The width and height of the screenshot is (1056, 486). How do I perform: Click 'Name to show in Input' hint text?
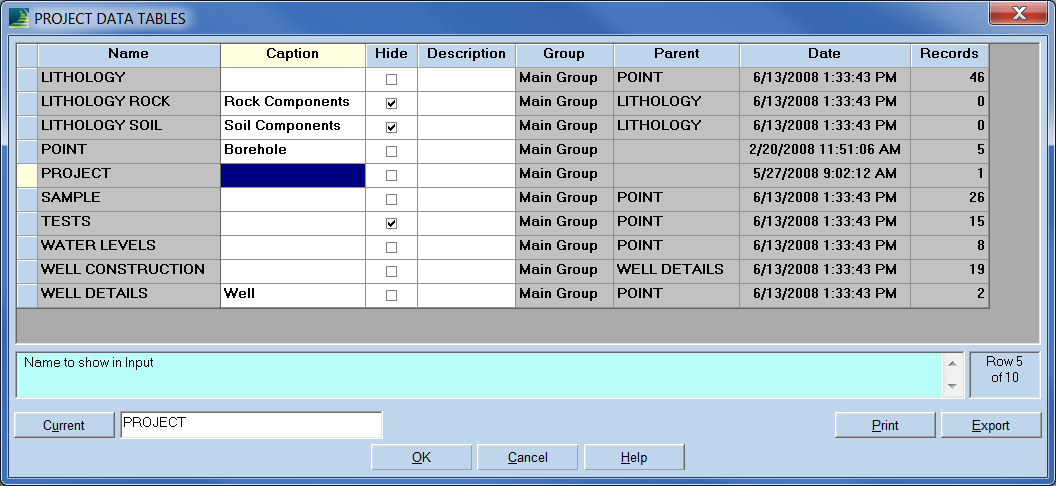tap(88, 363)
